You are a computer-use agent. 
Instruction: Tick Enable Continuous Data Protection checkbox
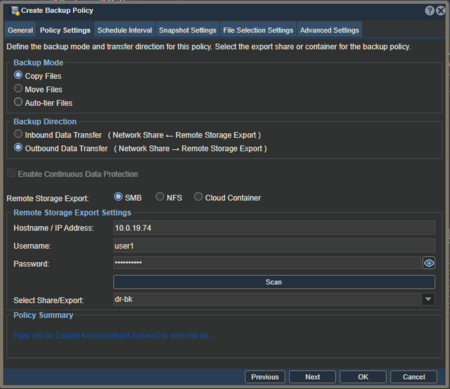(x=11, y=173)
